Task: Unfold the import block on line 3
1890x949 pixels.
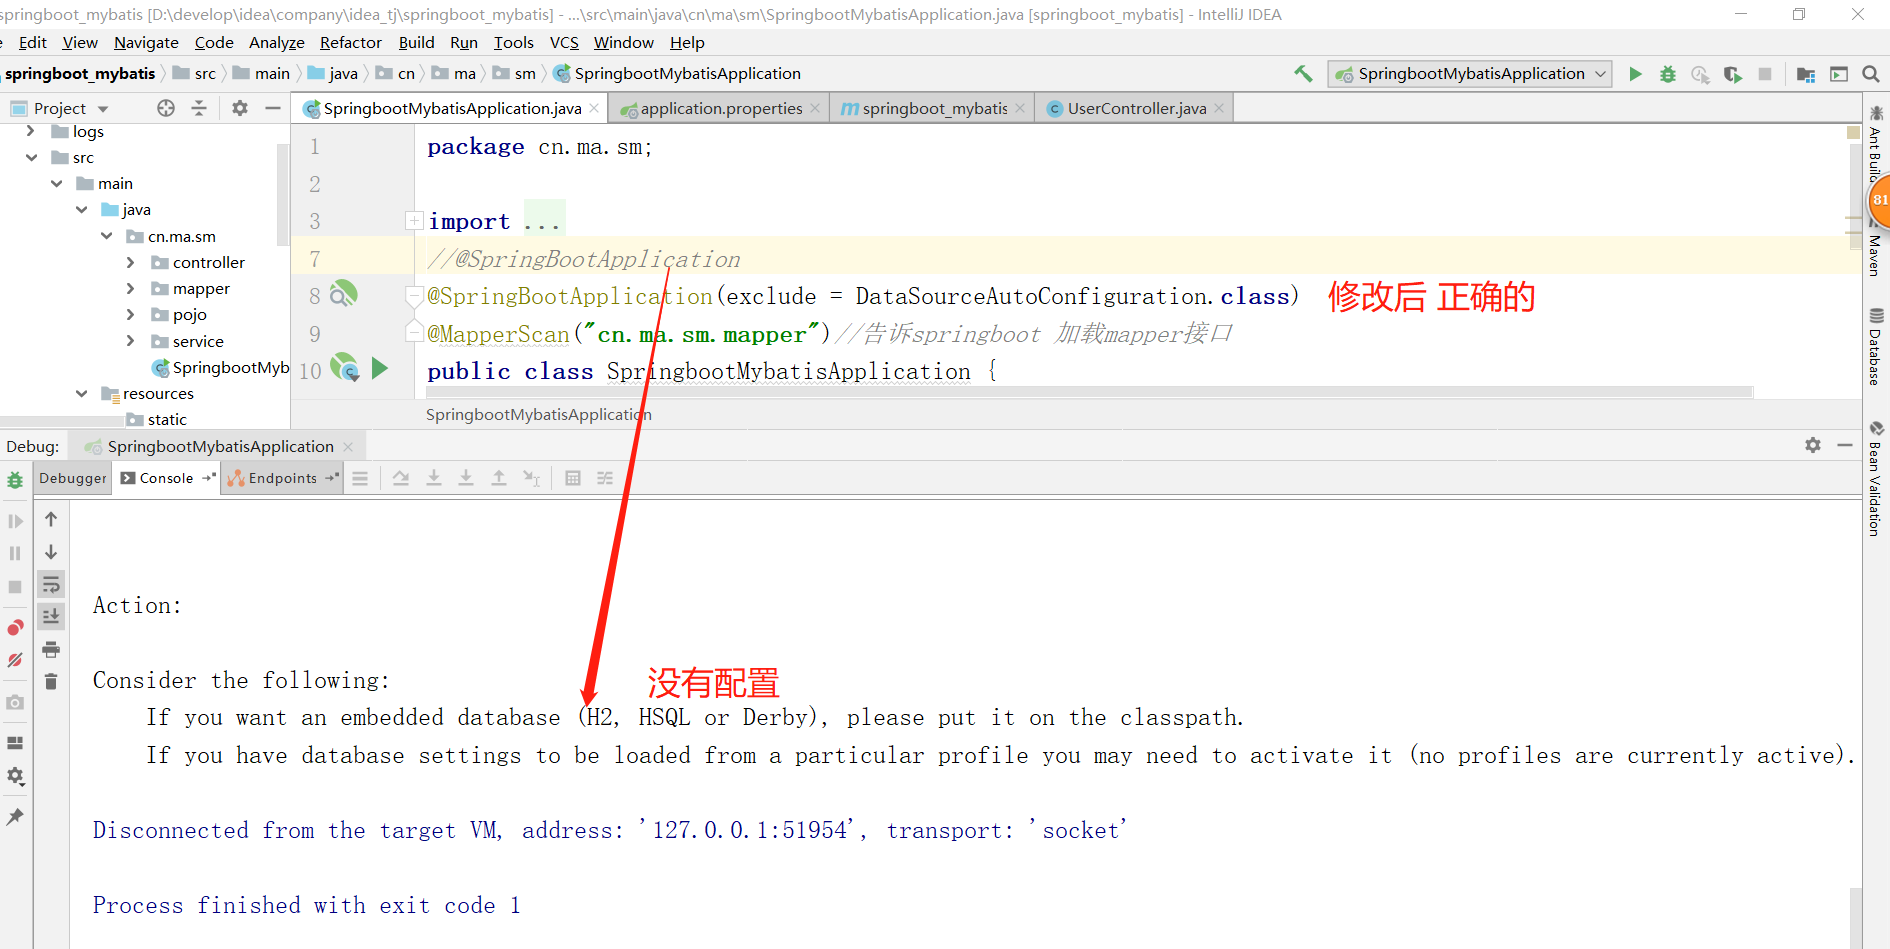Action: click(414, 221)
